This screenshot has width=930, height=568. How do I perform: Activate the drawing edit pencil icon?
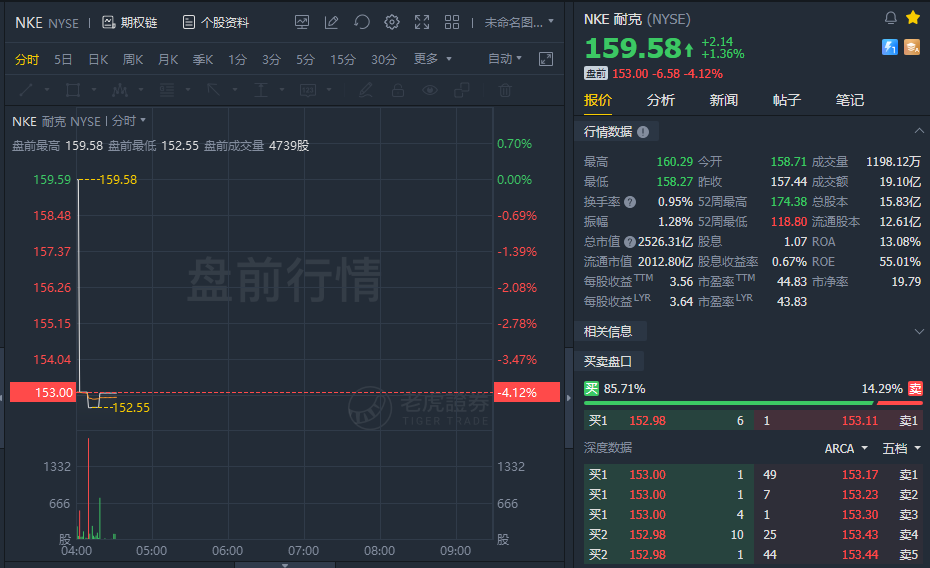click(x=332, y=23)
